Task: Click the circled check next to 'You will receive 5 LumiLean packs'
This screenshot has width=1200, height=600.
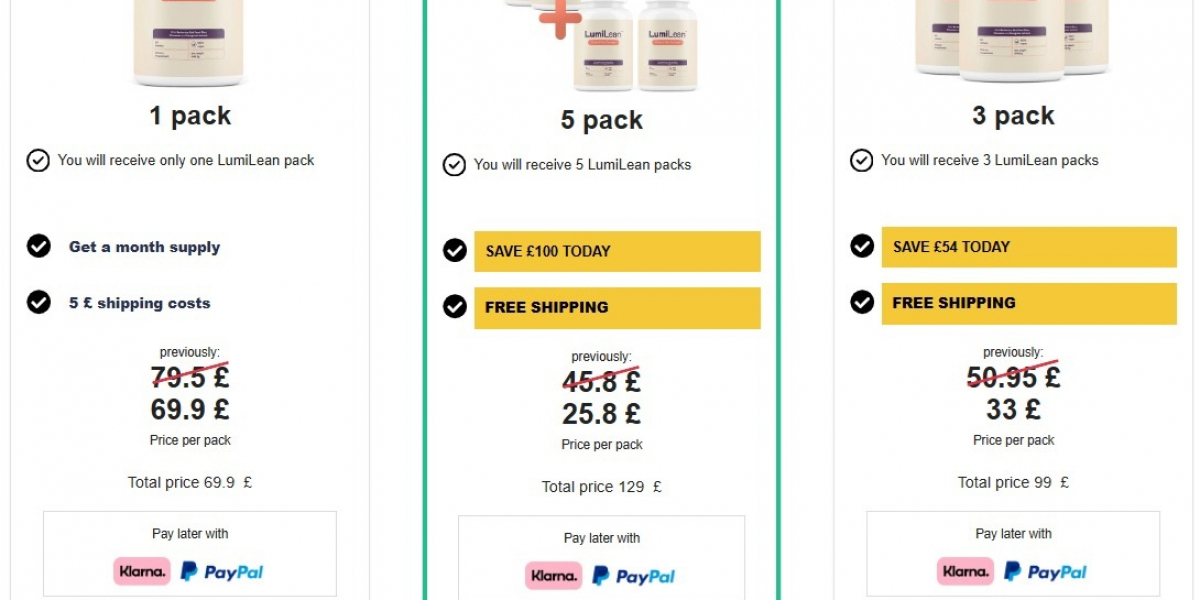Action: (454, 165)
